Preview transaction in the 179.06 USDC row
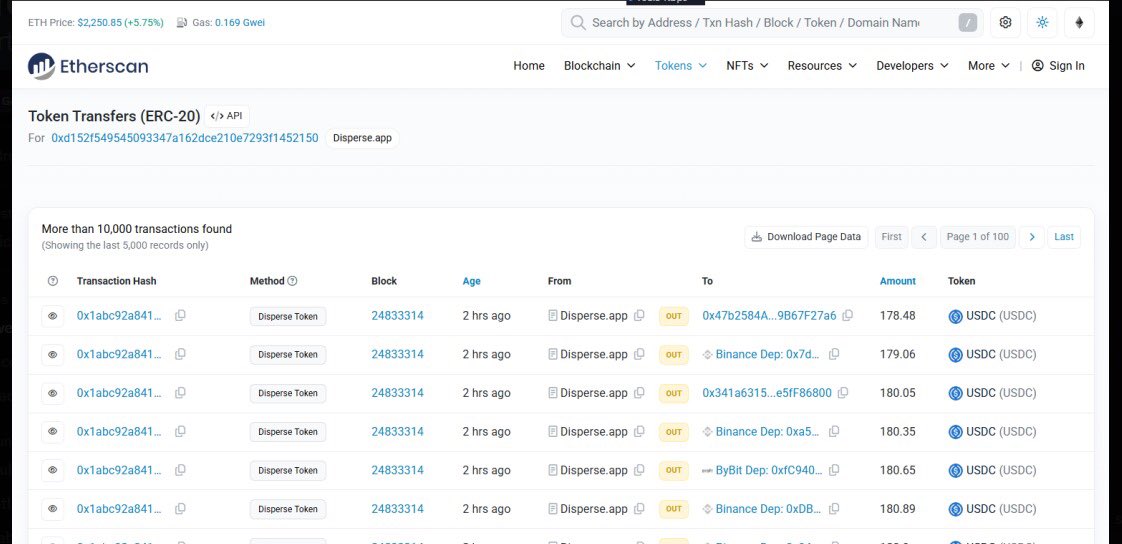Screen dimensions: 1122x544 tap(53, 354)
